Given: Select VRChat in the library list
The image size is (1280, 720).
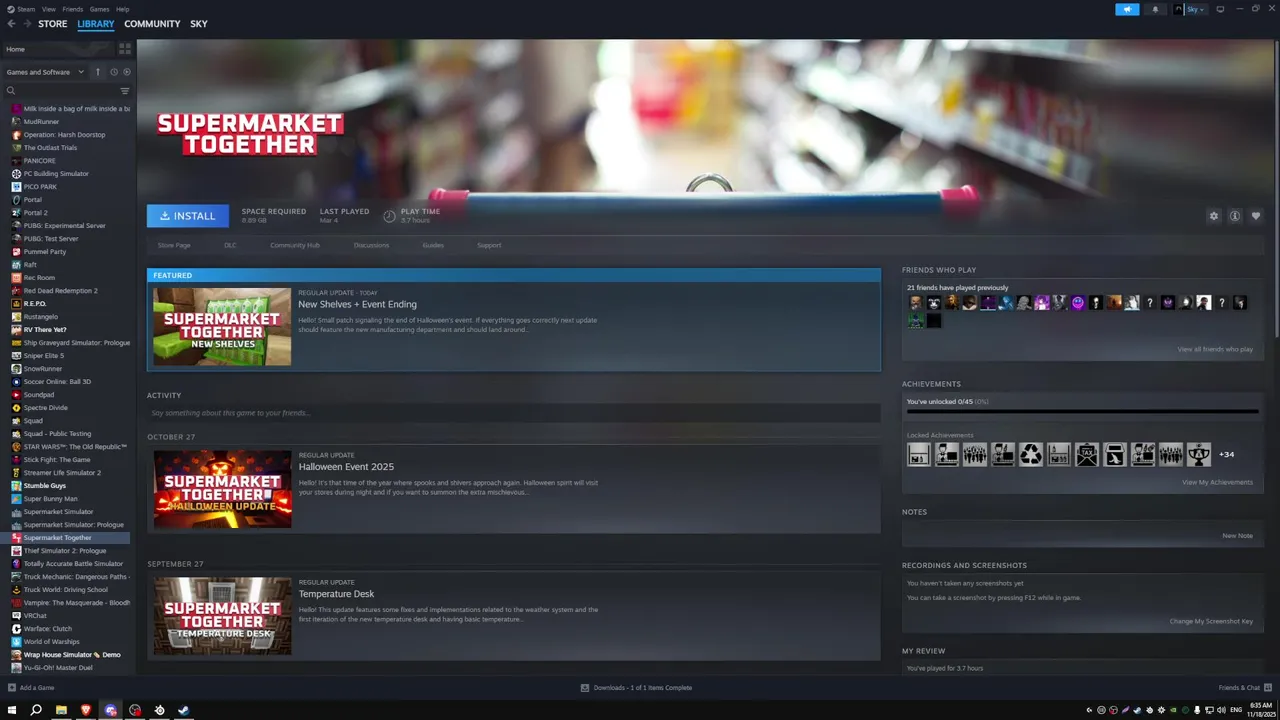Looking at the screenshot, I should tap(35, 616).
